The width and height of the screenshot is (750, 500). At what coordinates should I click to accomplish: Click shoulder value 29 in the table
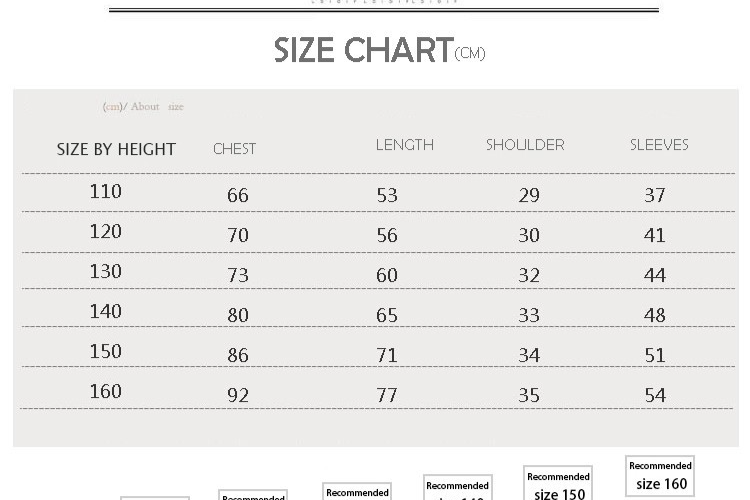pyautogui.click(x=529, y=195)
